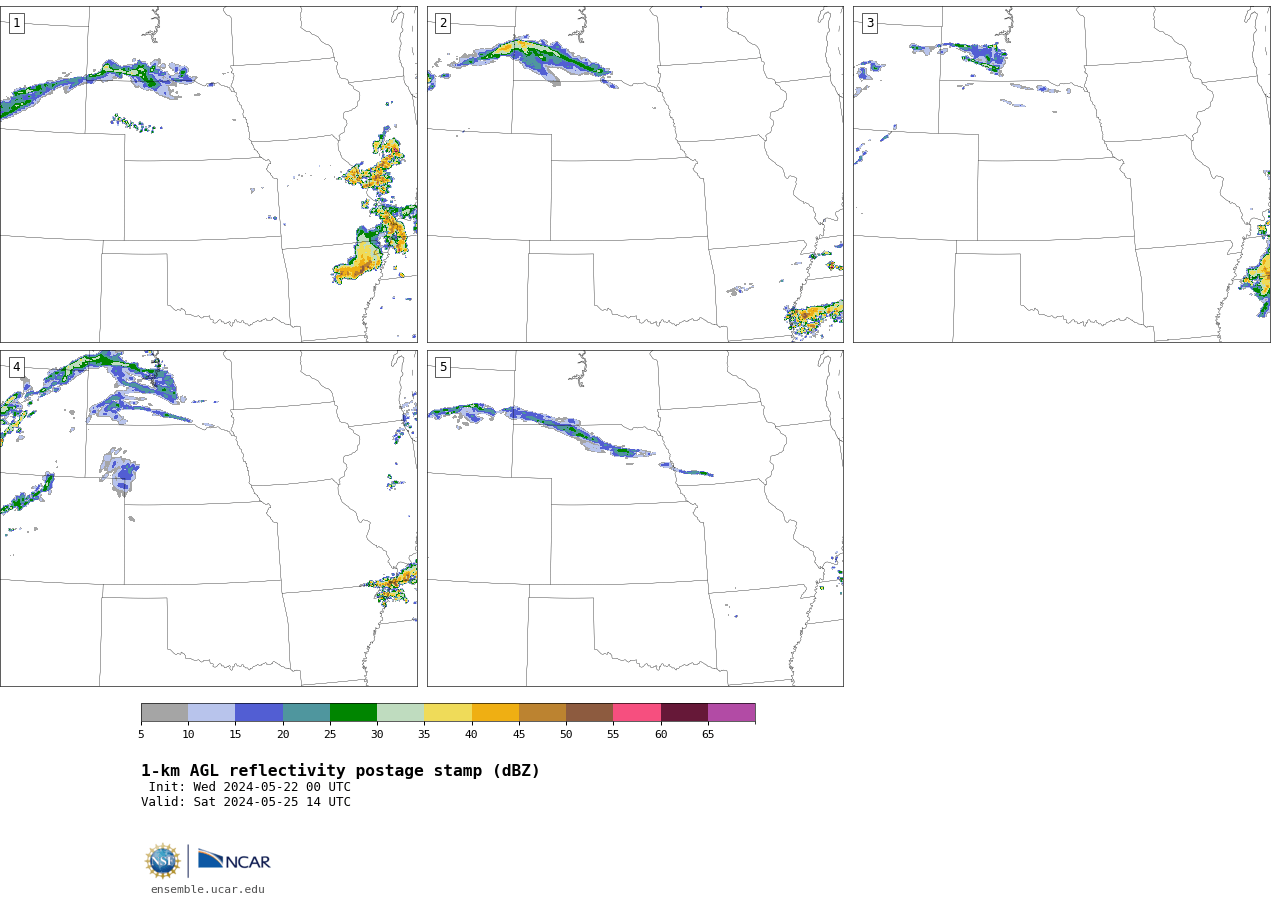
Task: Open ensemble member 2 reflectivity panel
Action: point(635,174)
